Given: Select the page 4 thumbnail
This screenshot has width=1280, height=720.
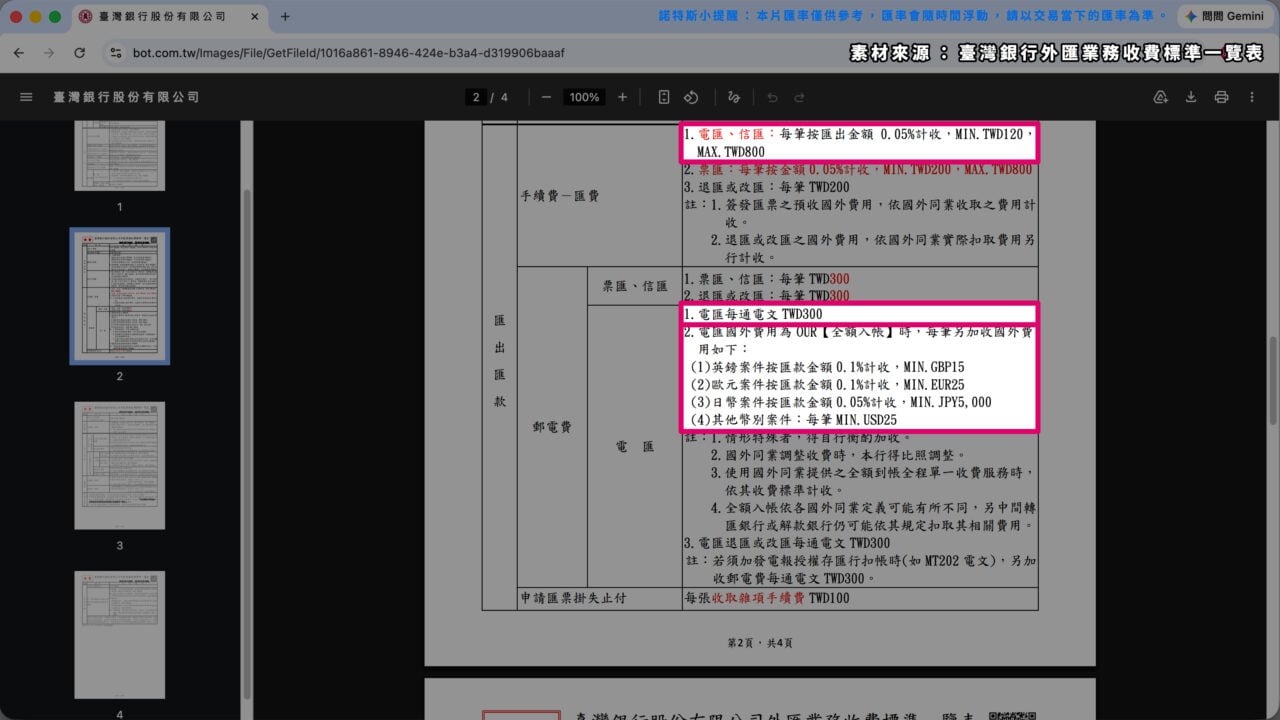Looking at the screenshot, I should pos(119,635).
